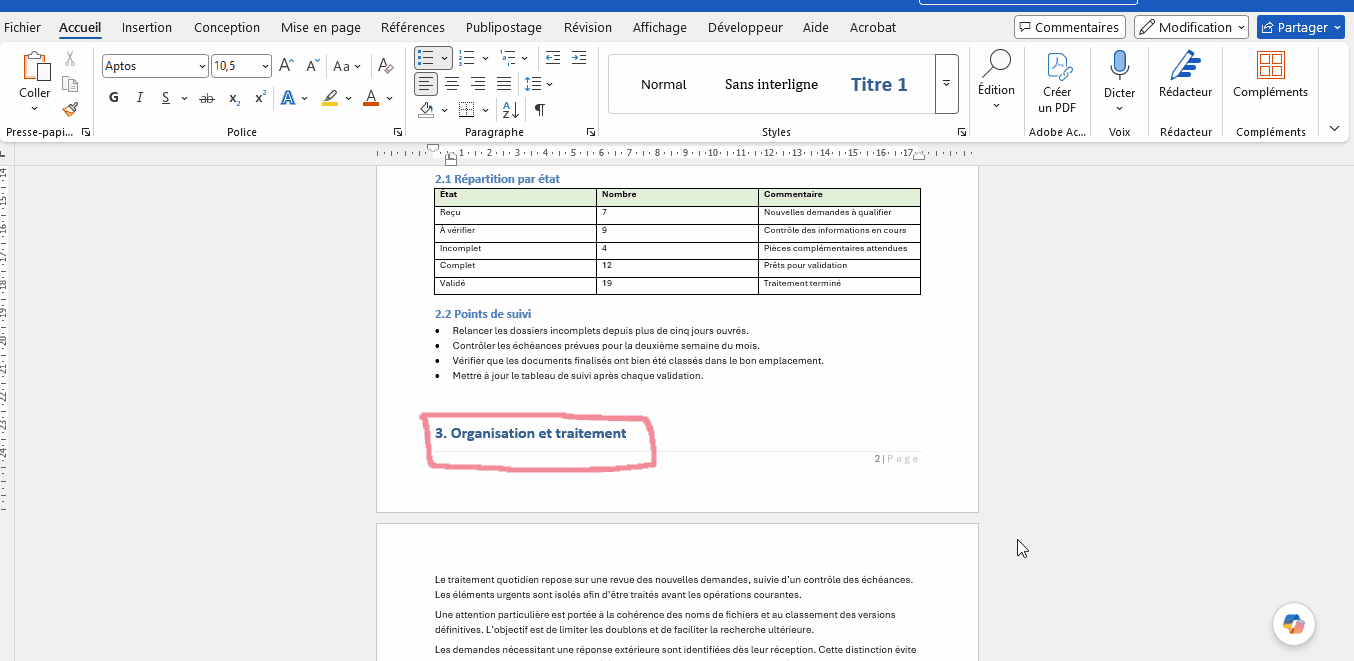Open the underline style dropdown arrow
Viewport: 1354px width, 661px height.
(x=185, y=98)
